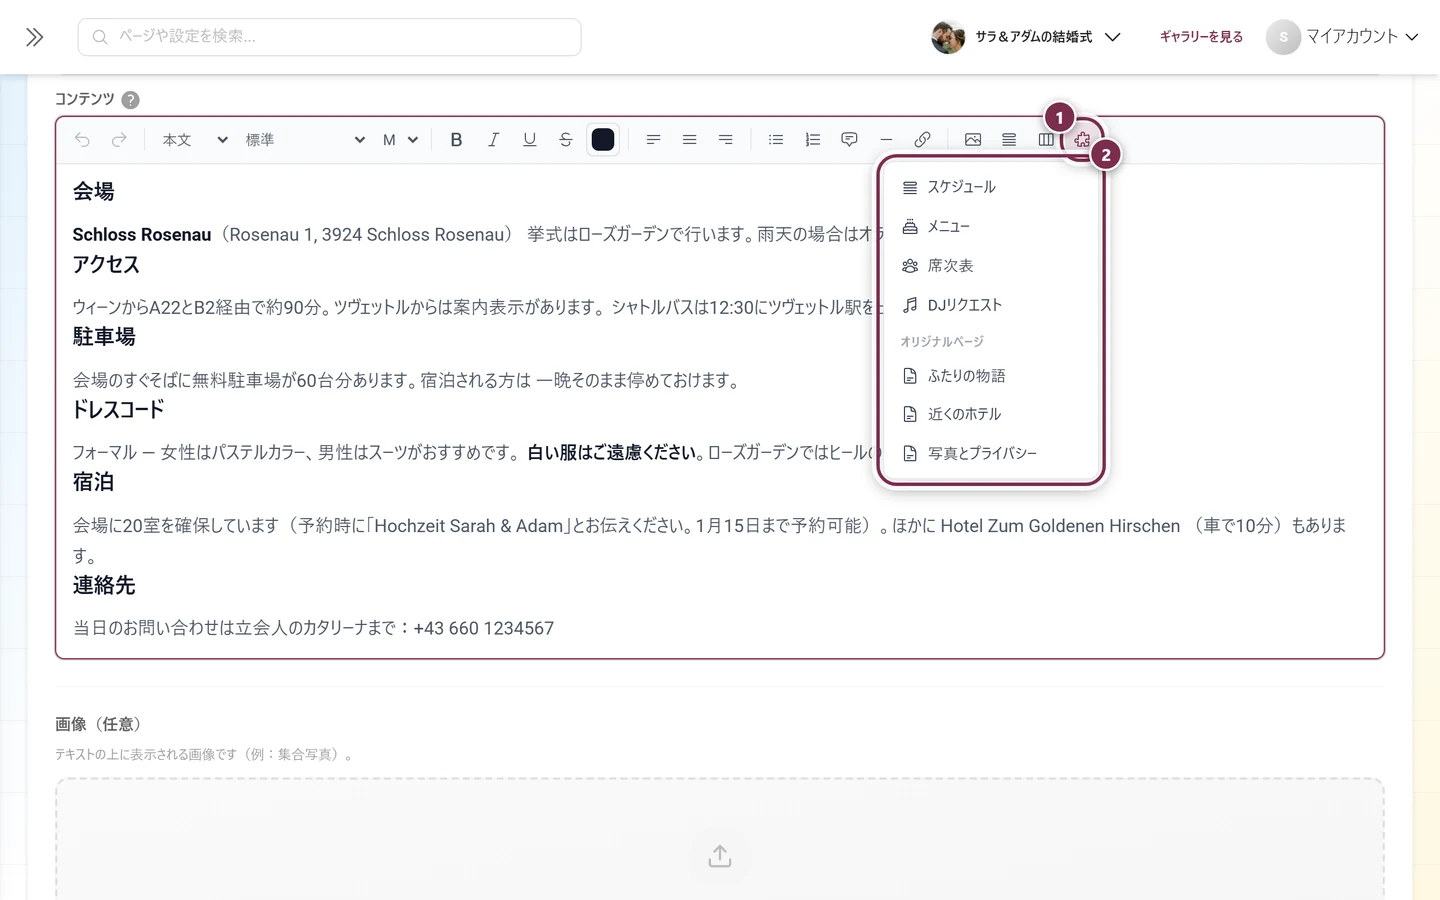
Task: Click the puzzle piece module icon
Action: (x=1082, y=140)
